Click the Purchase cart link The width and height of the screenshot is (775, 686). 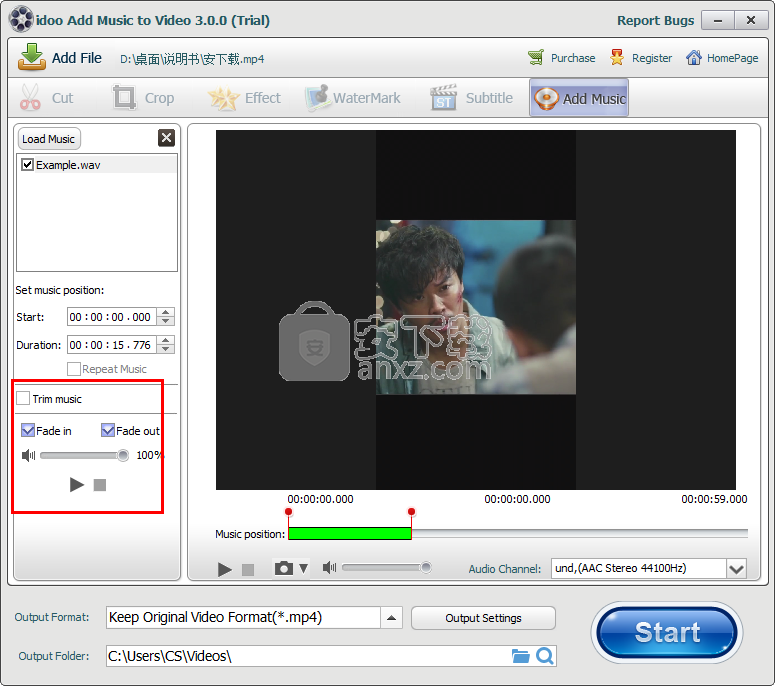coord(562,58)
